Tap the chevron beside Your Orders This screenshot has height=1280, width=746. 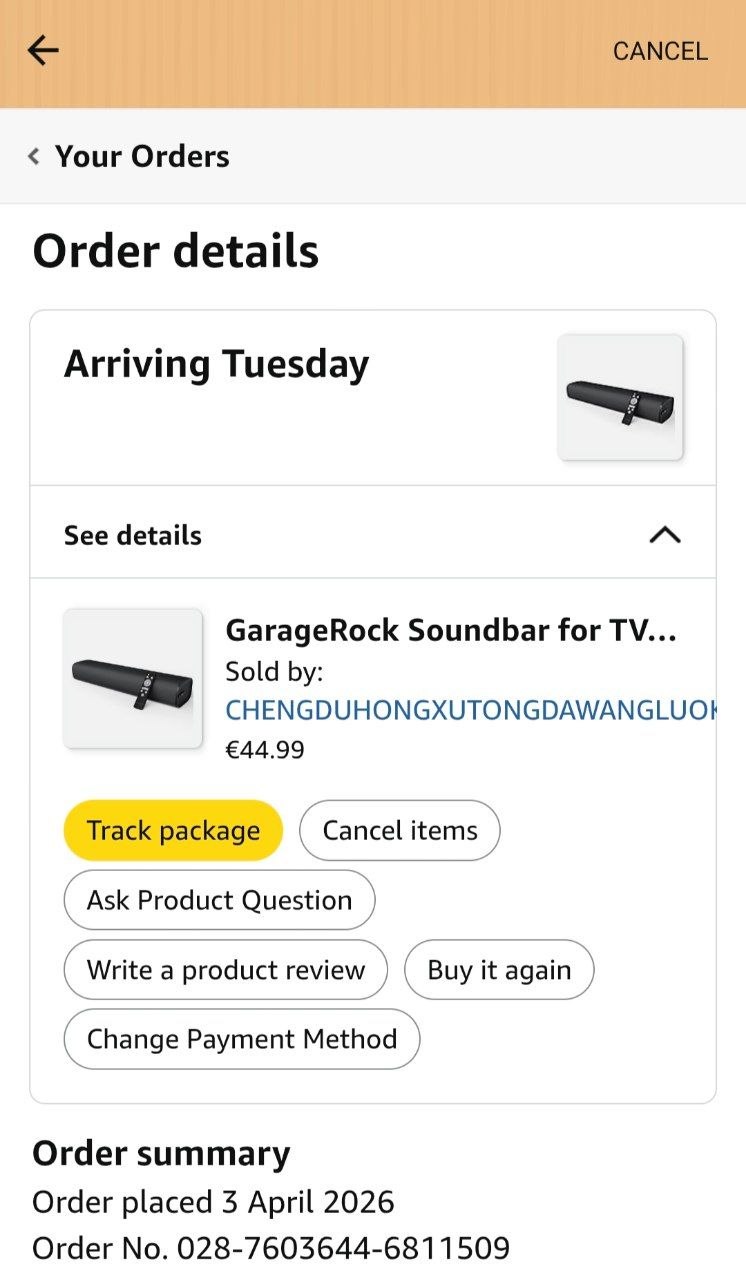34,156
